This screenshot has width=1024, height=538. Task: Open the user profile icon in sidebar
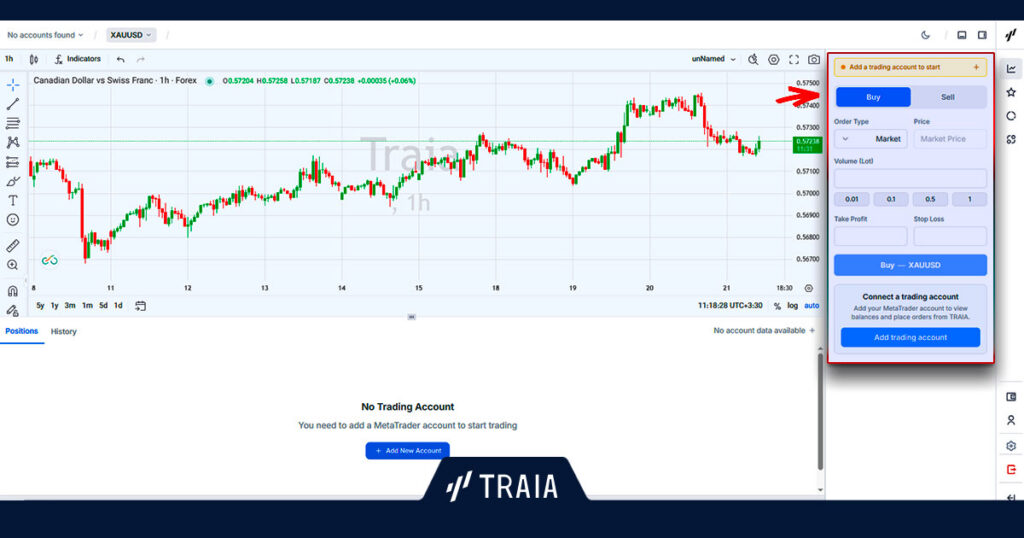1011,420
